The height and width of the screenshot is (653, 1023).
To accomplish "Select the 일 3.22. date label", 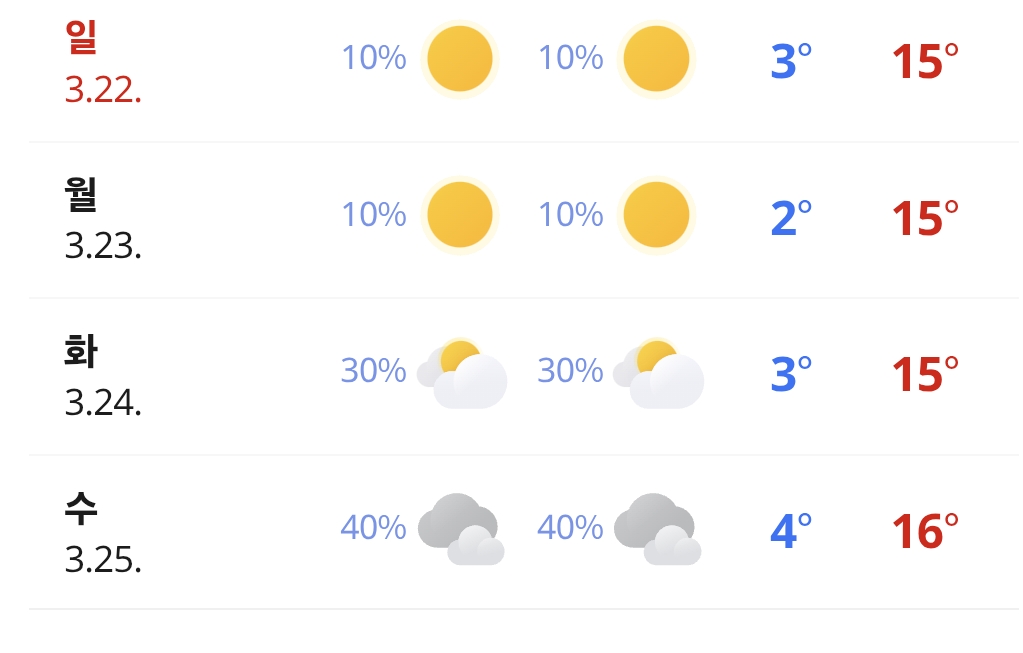I will [102, 63].
